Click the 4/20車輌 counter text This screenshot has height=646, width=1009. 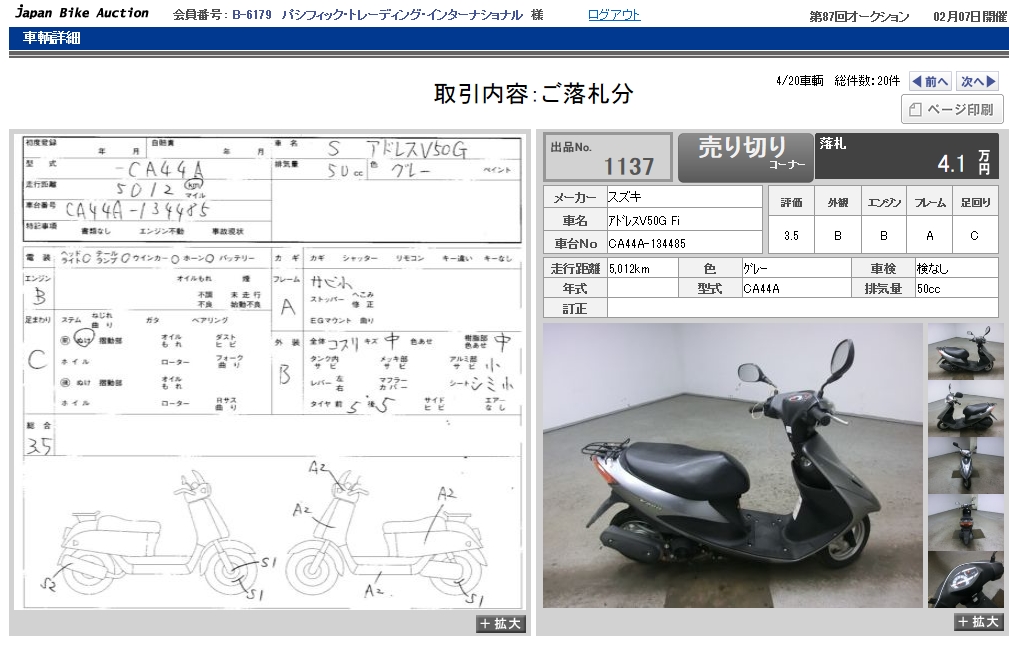[799, 80]
